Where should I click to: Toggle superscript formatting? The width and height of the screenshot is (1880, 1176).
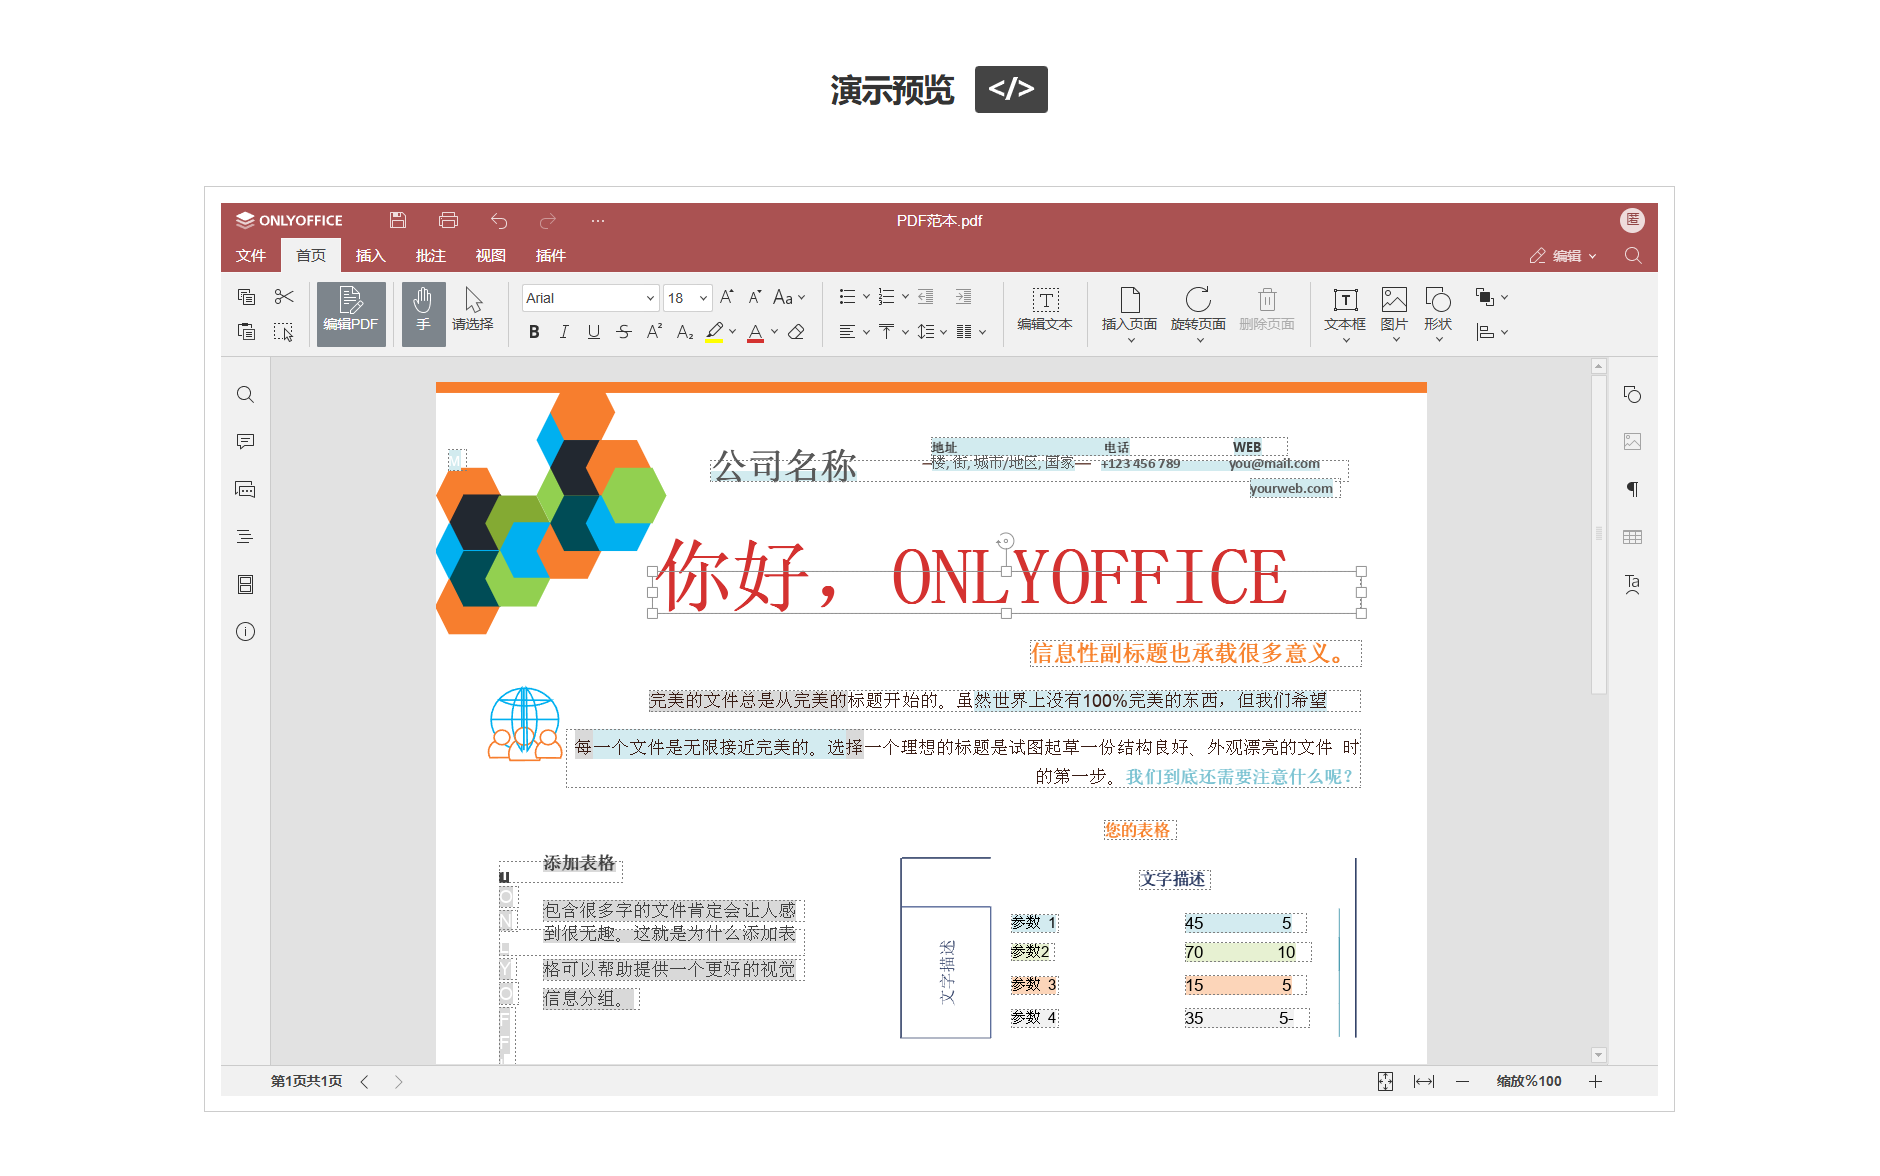(x=654, y=332)
